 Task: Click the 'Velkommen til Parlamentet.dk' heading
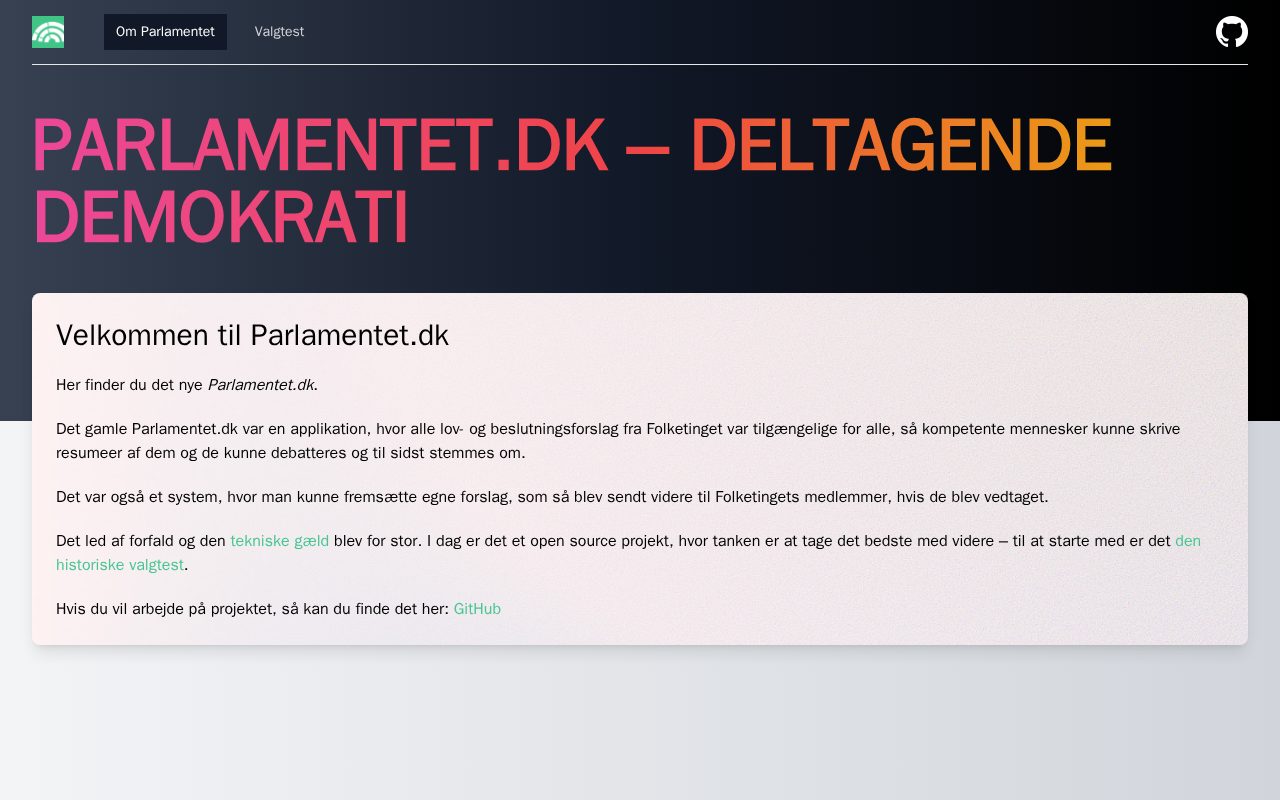[x=252, y=336]
